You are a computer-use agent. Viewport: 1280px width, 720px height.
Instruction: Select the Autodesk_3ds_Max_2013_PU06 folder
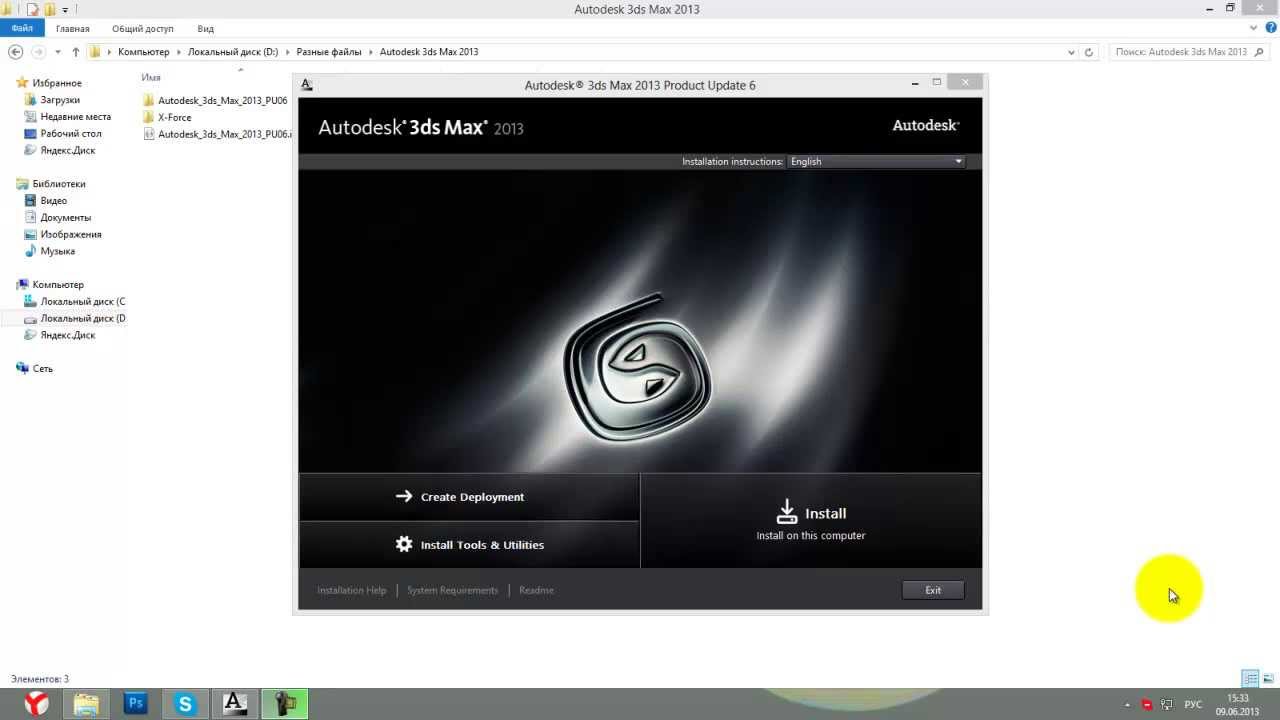(x=222, y=101)
